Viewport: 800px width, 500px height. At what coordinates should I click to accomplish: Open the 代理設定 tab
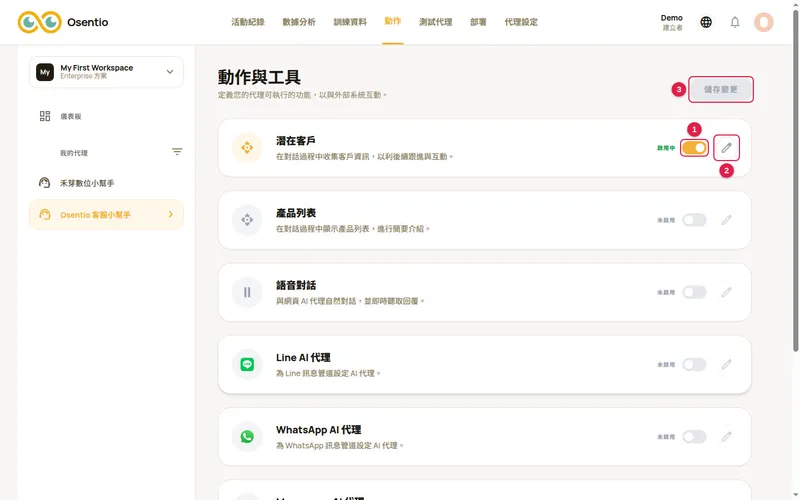521,22
